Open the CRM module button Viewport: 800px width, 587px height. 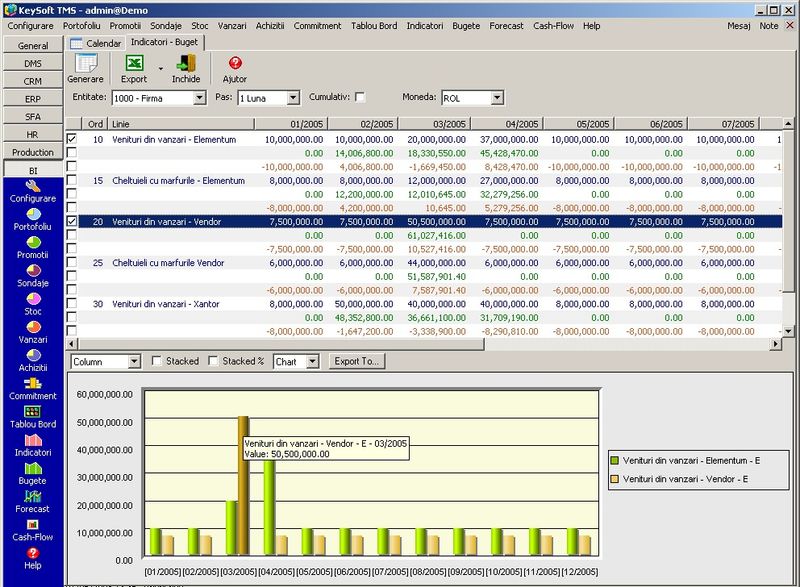coord(33,81)
